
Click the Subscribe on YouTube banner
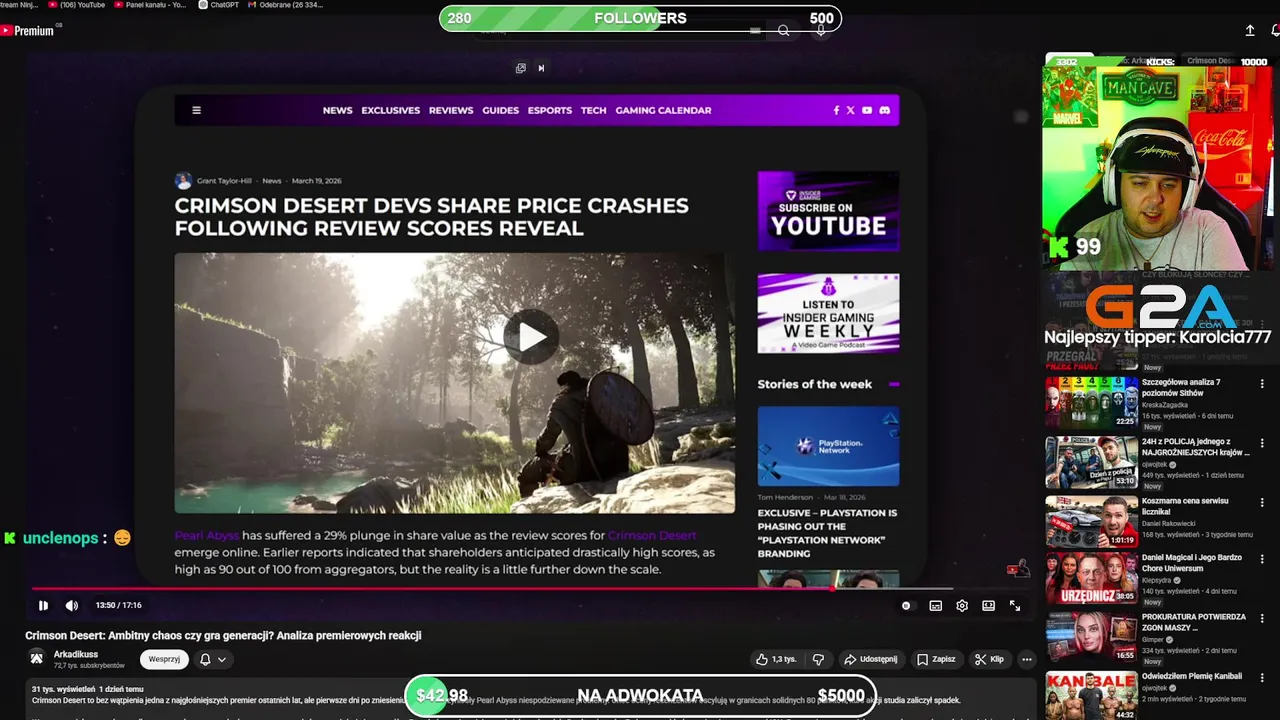(828, 211)
